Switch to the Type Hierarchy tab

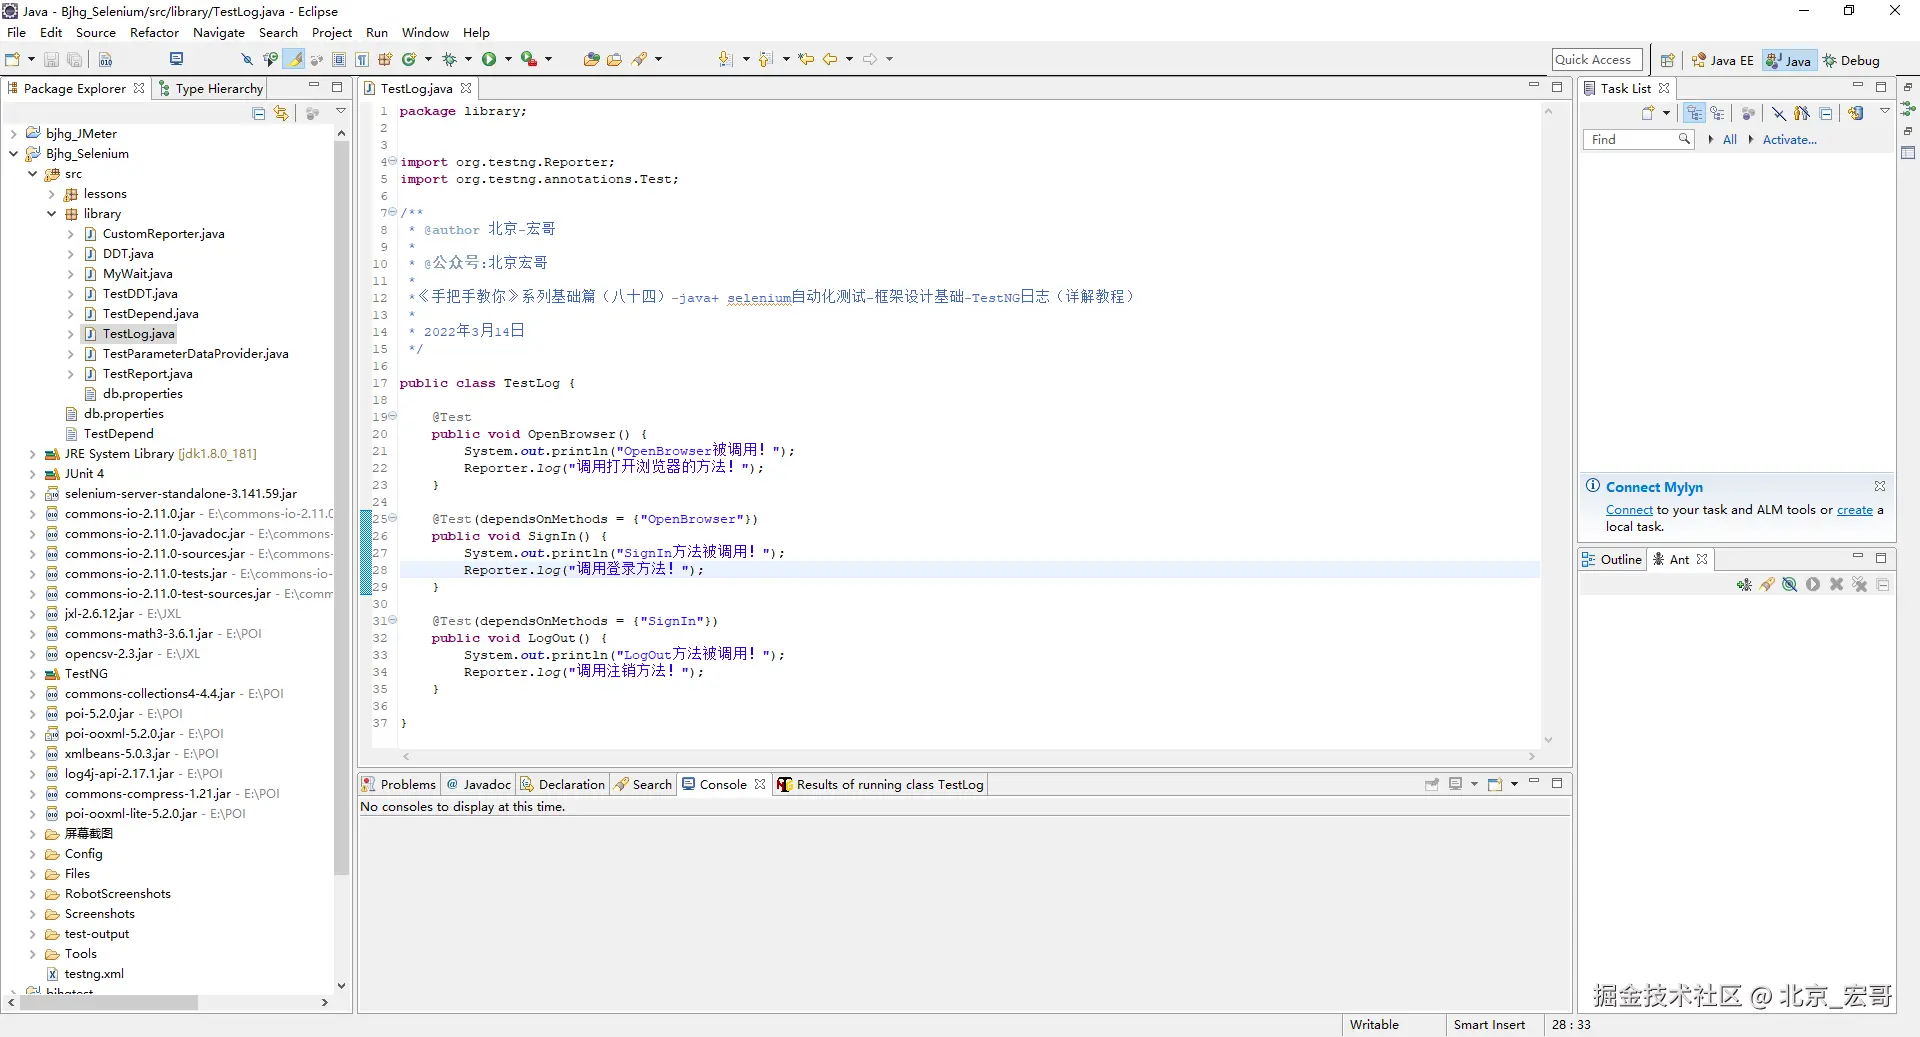pos(211,89)
